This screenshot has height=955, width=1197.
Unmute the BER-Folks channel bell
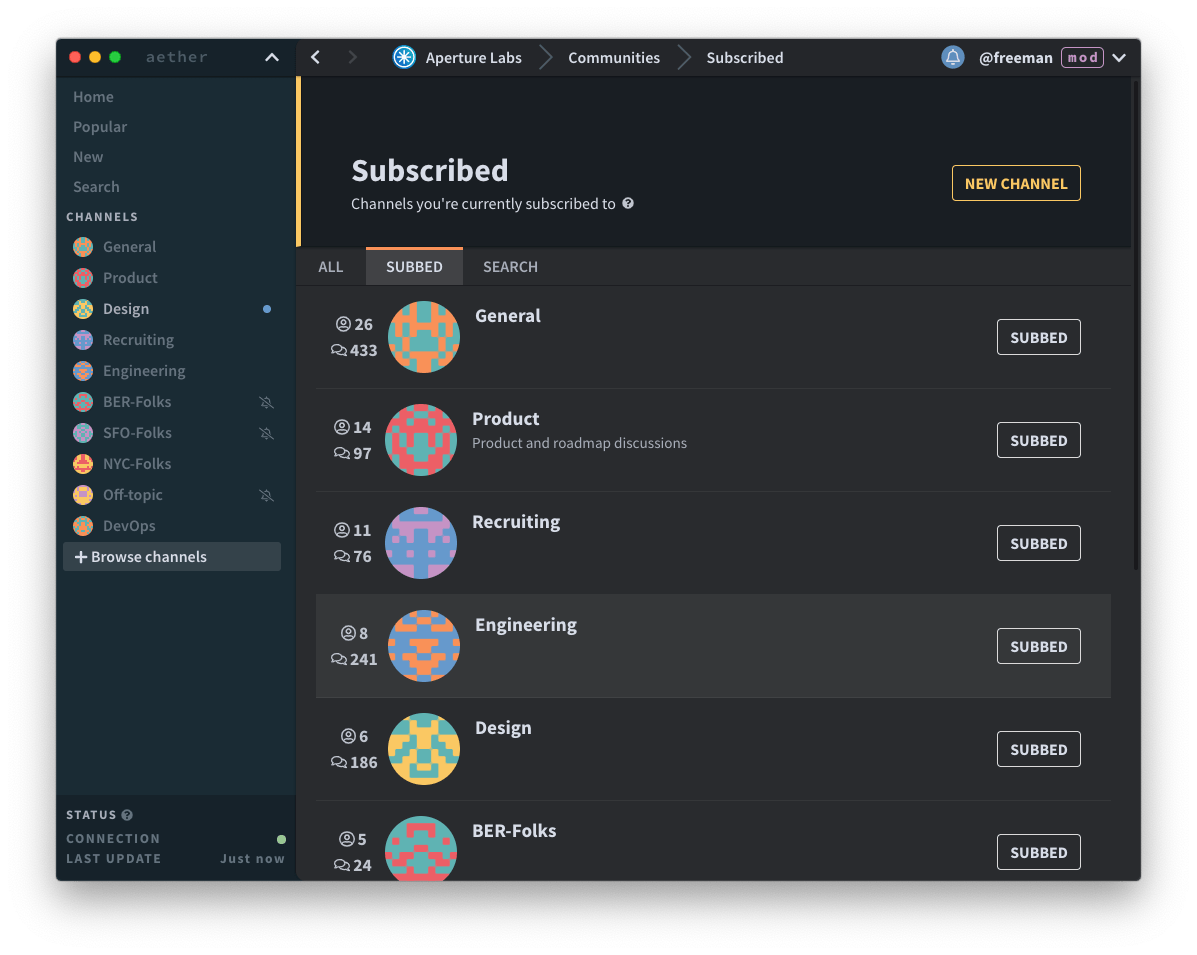tap(266, 402)
